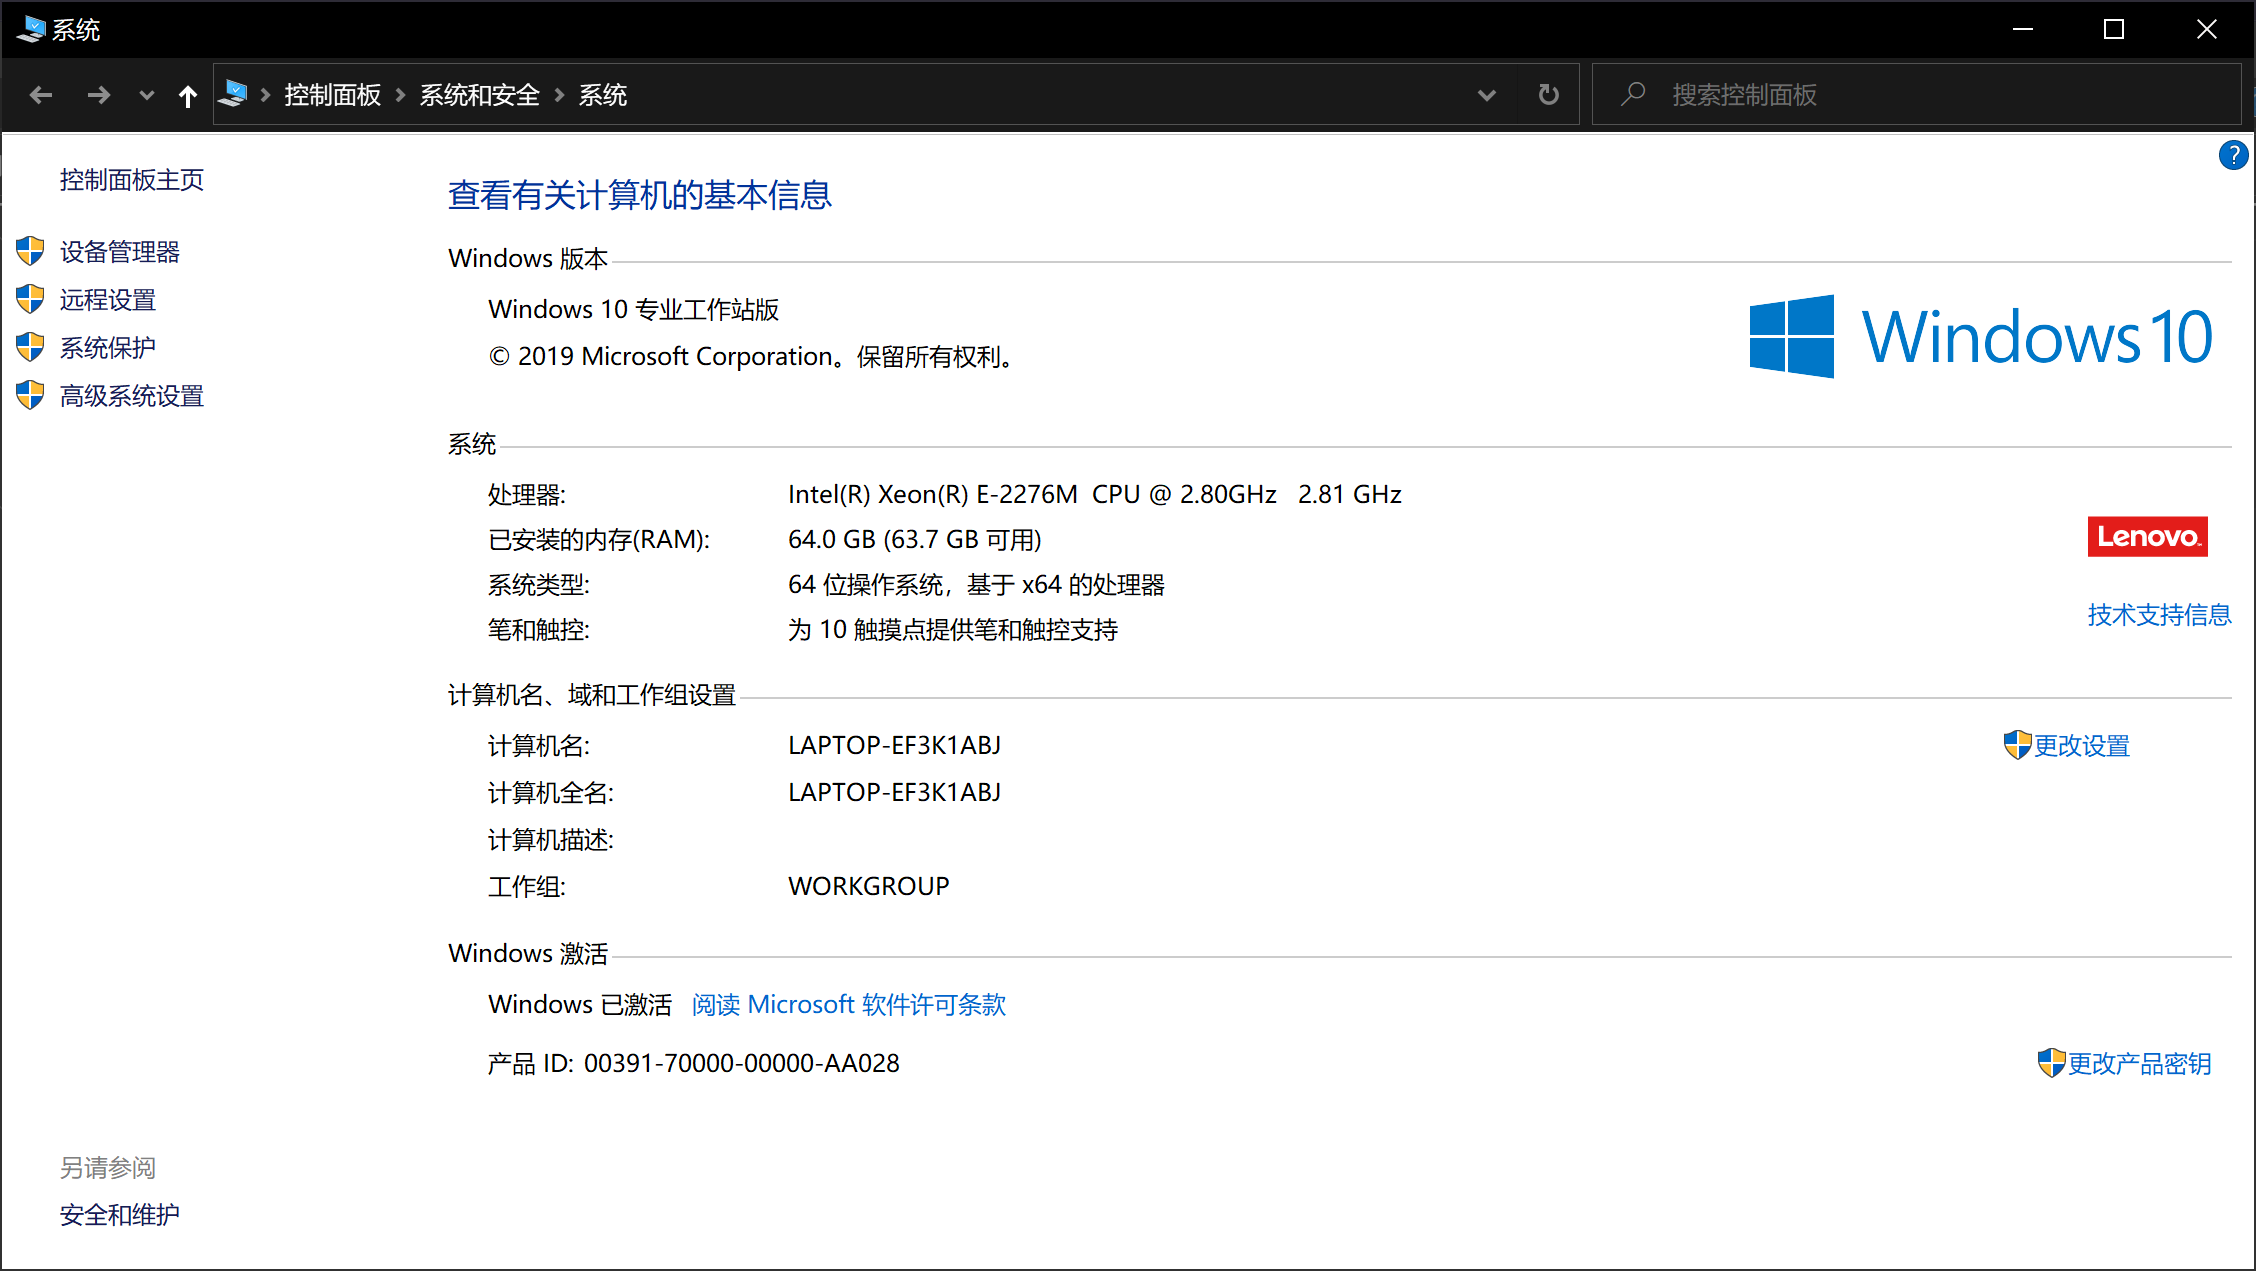The height and width of the screenshot is (1271, 2256).
Task: Click the shield icon beside 高级系统设置
Action: coord(31,395)
